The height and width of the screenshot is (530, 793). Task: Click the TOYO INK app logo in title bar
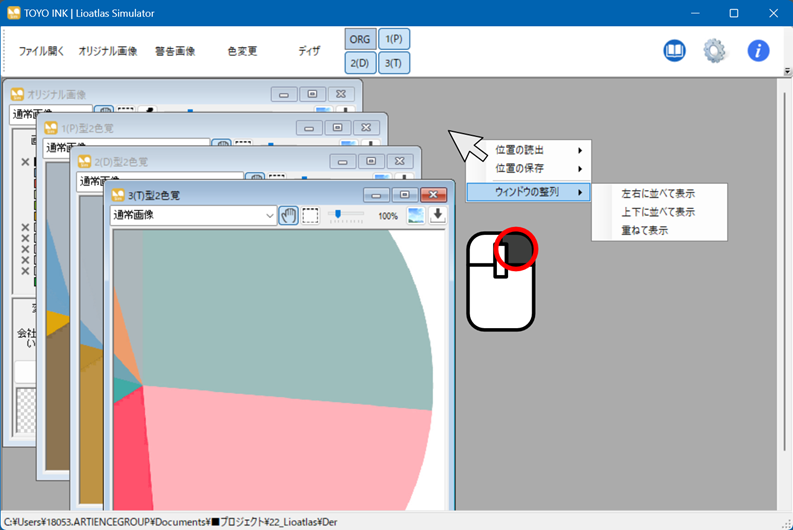click(x=14, y=13)
